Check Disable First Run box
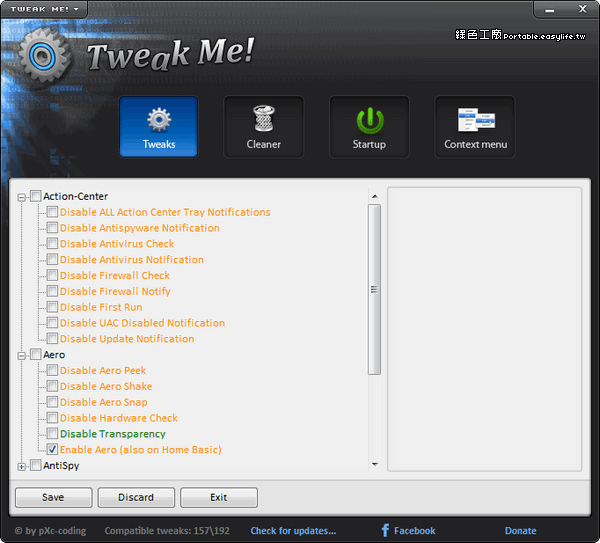This screenshot has height=543, width=600. tap(52, 307)
